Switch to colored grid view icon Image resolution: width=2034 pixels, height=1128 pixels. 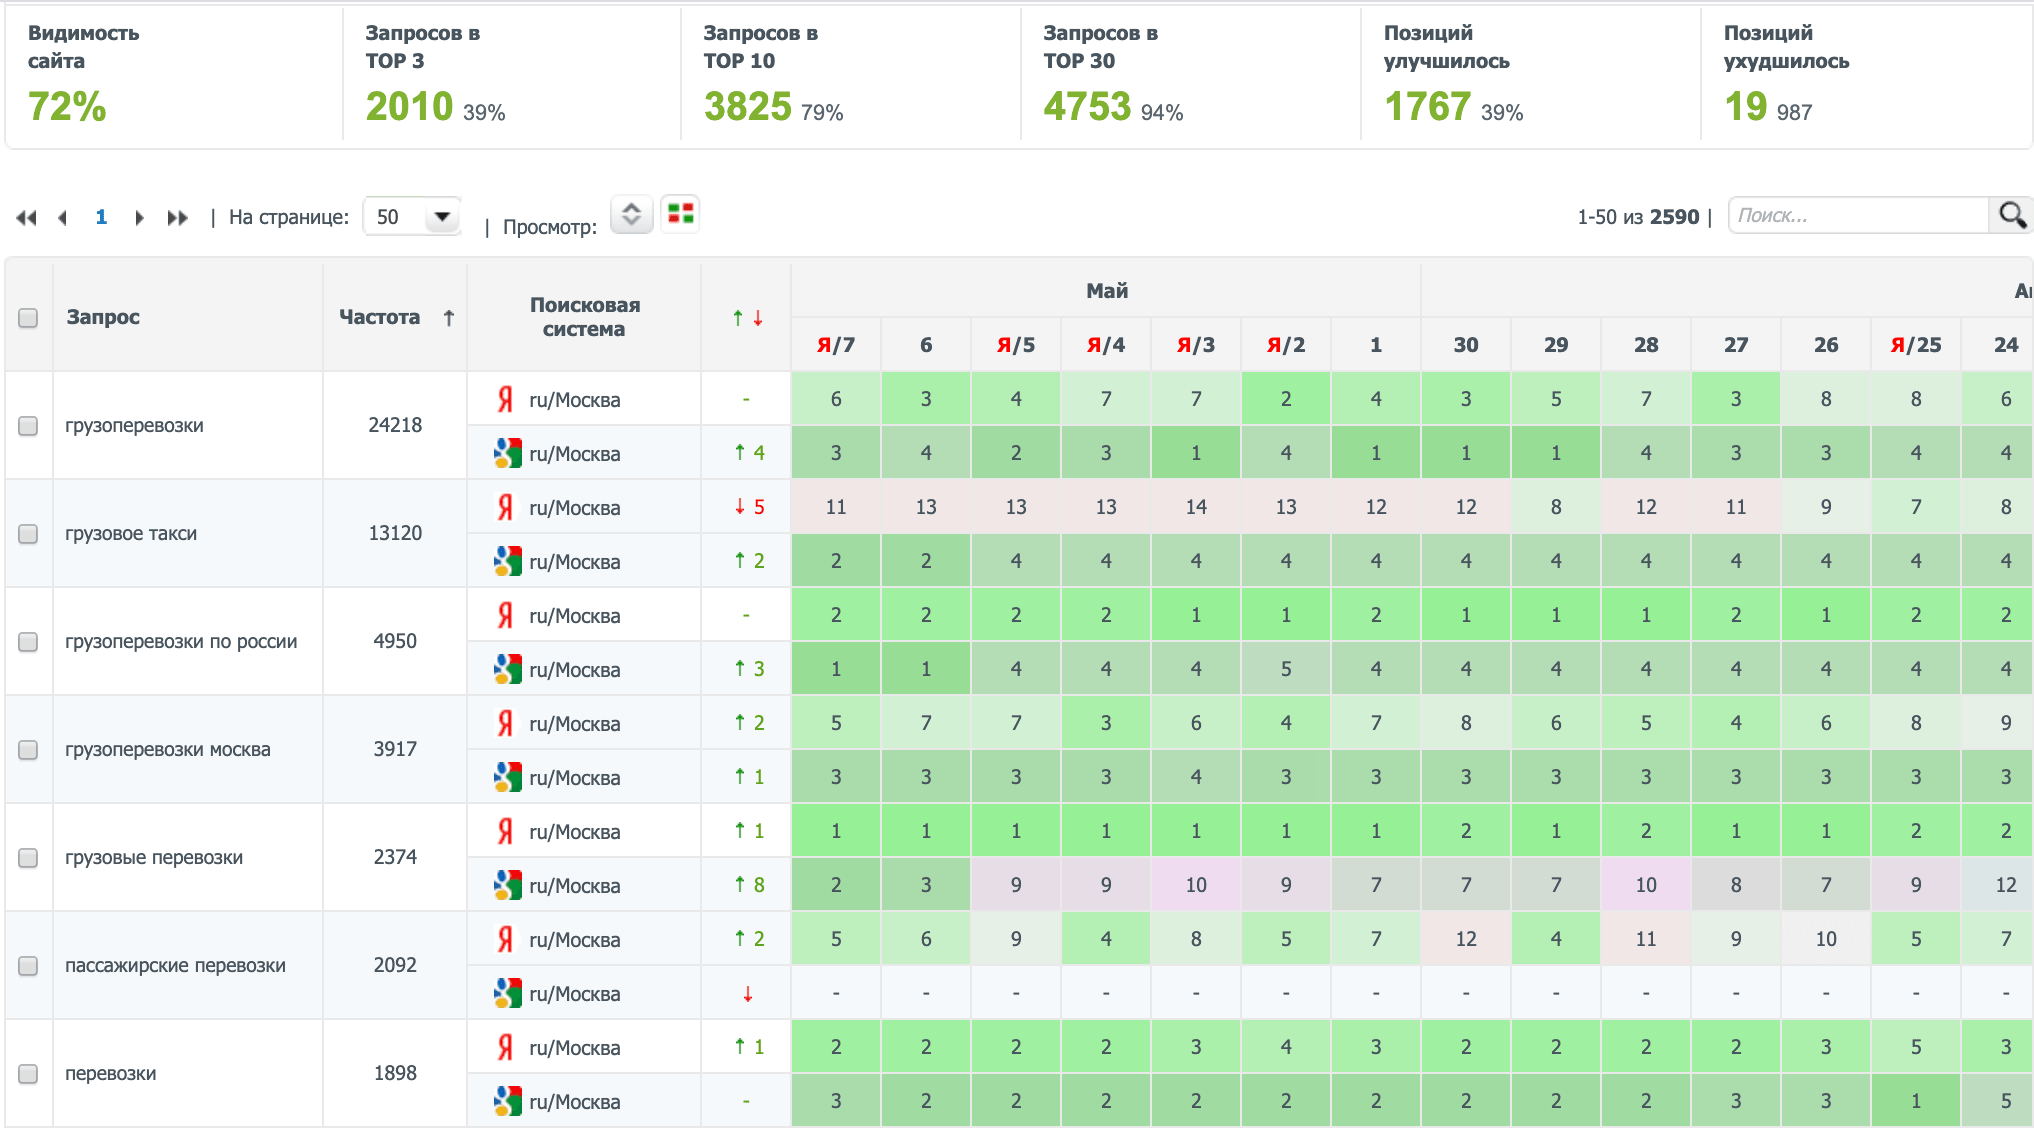681,213
